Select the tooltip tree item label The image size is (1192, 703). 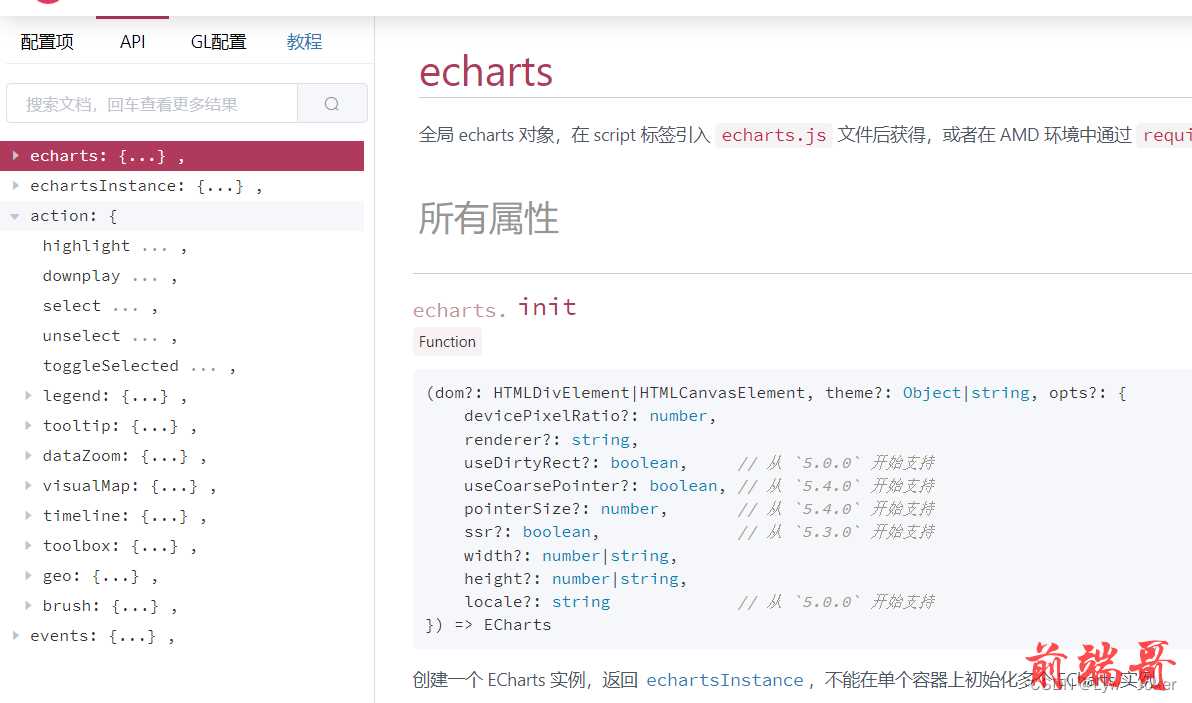click(x=119, y=426)
